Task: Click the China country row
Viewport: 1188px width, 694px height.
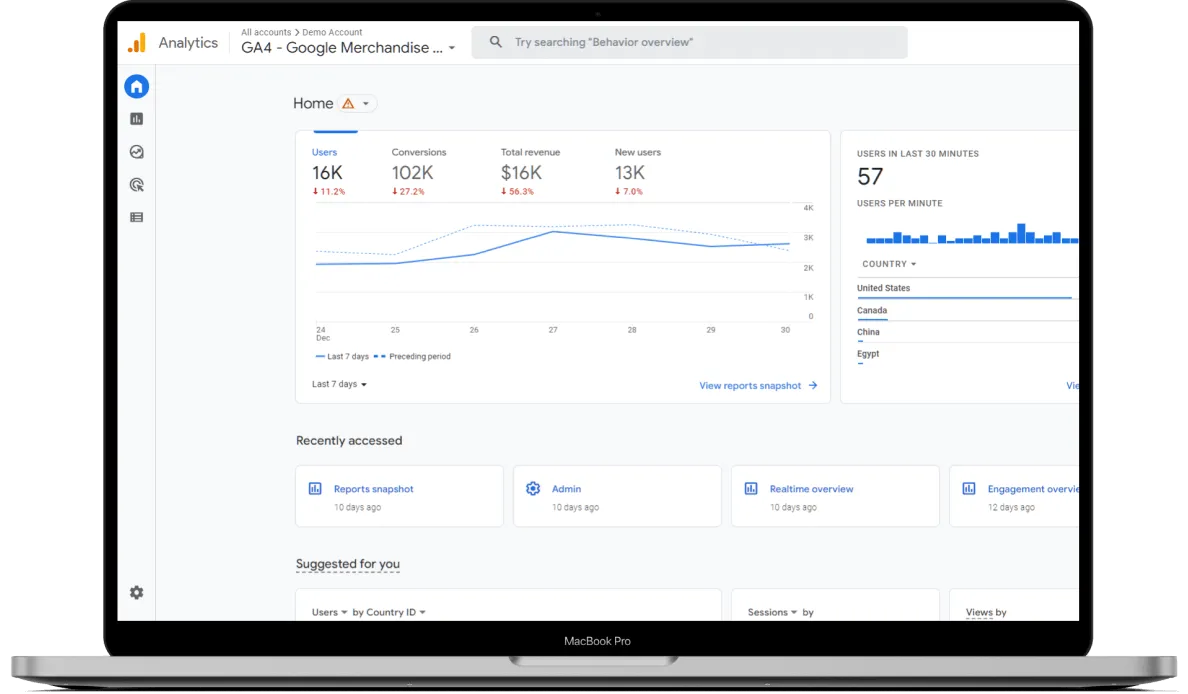Action: pyautogui.click(x=968, y=334)
